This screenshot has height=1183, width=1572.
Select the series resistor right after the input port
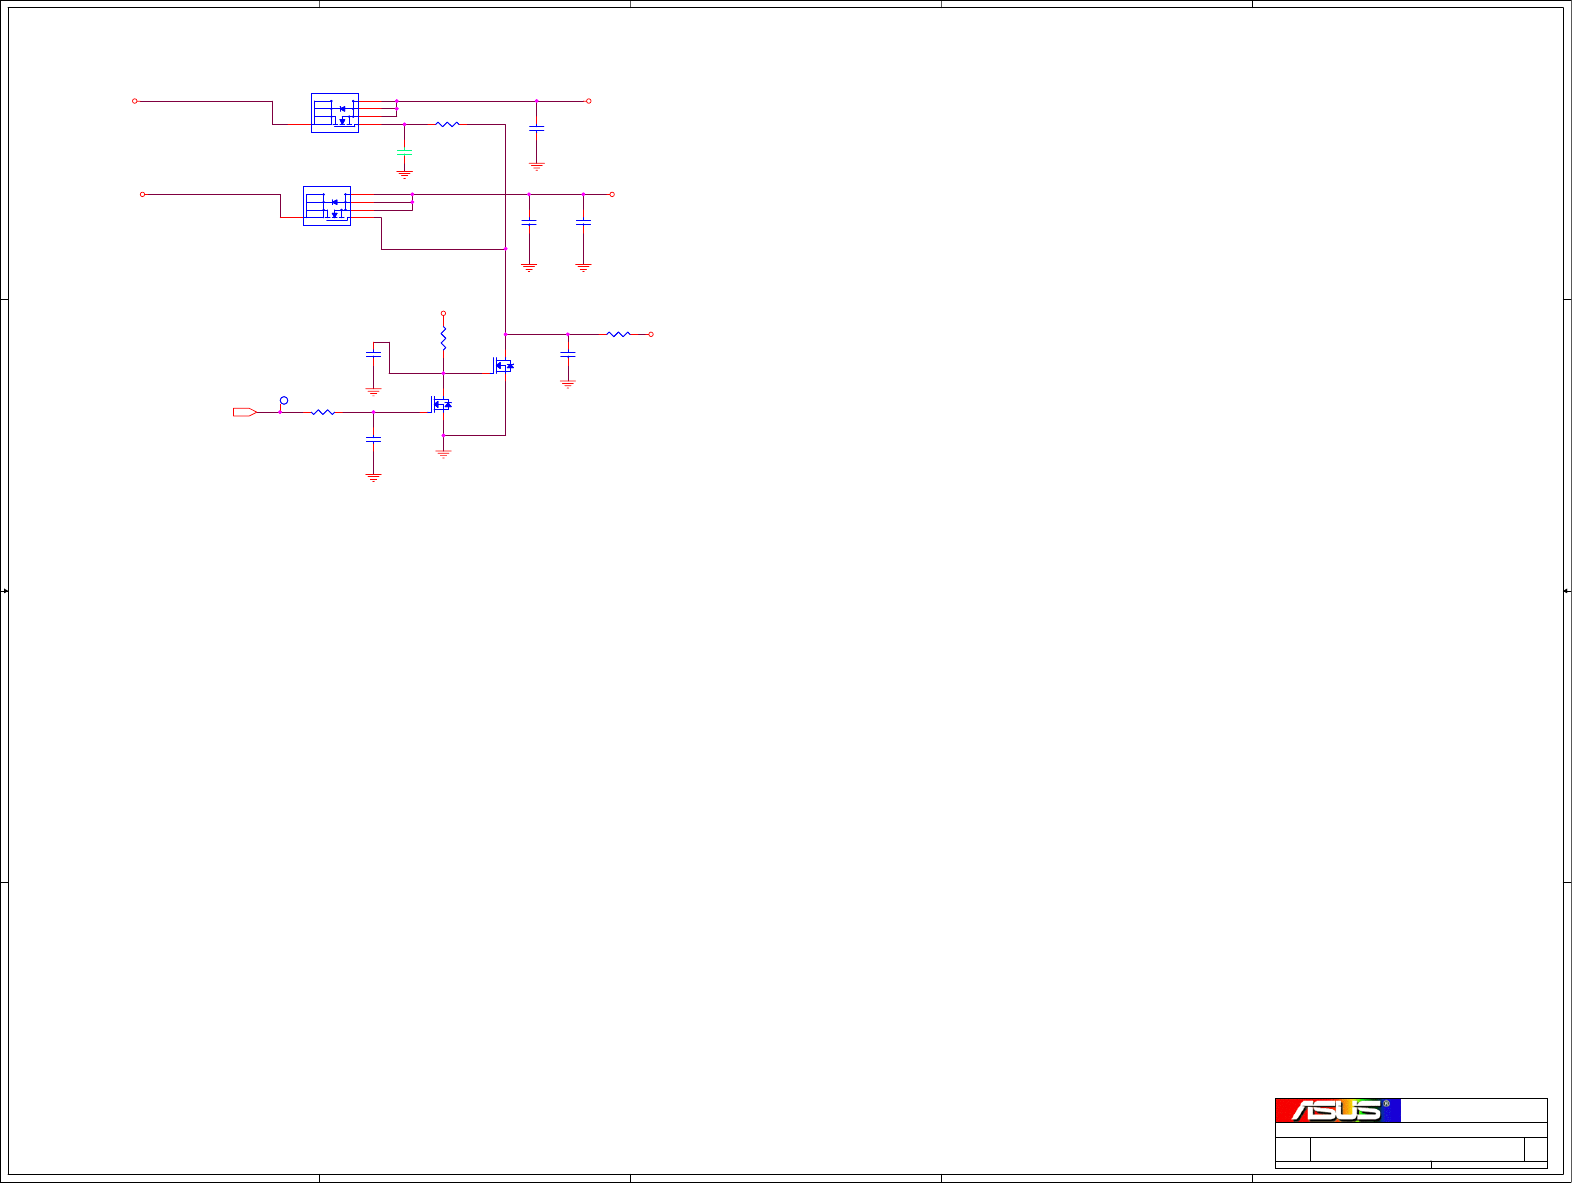[x=323, y=412]
